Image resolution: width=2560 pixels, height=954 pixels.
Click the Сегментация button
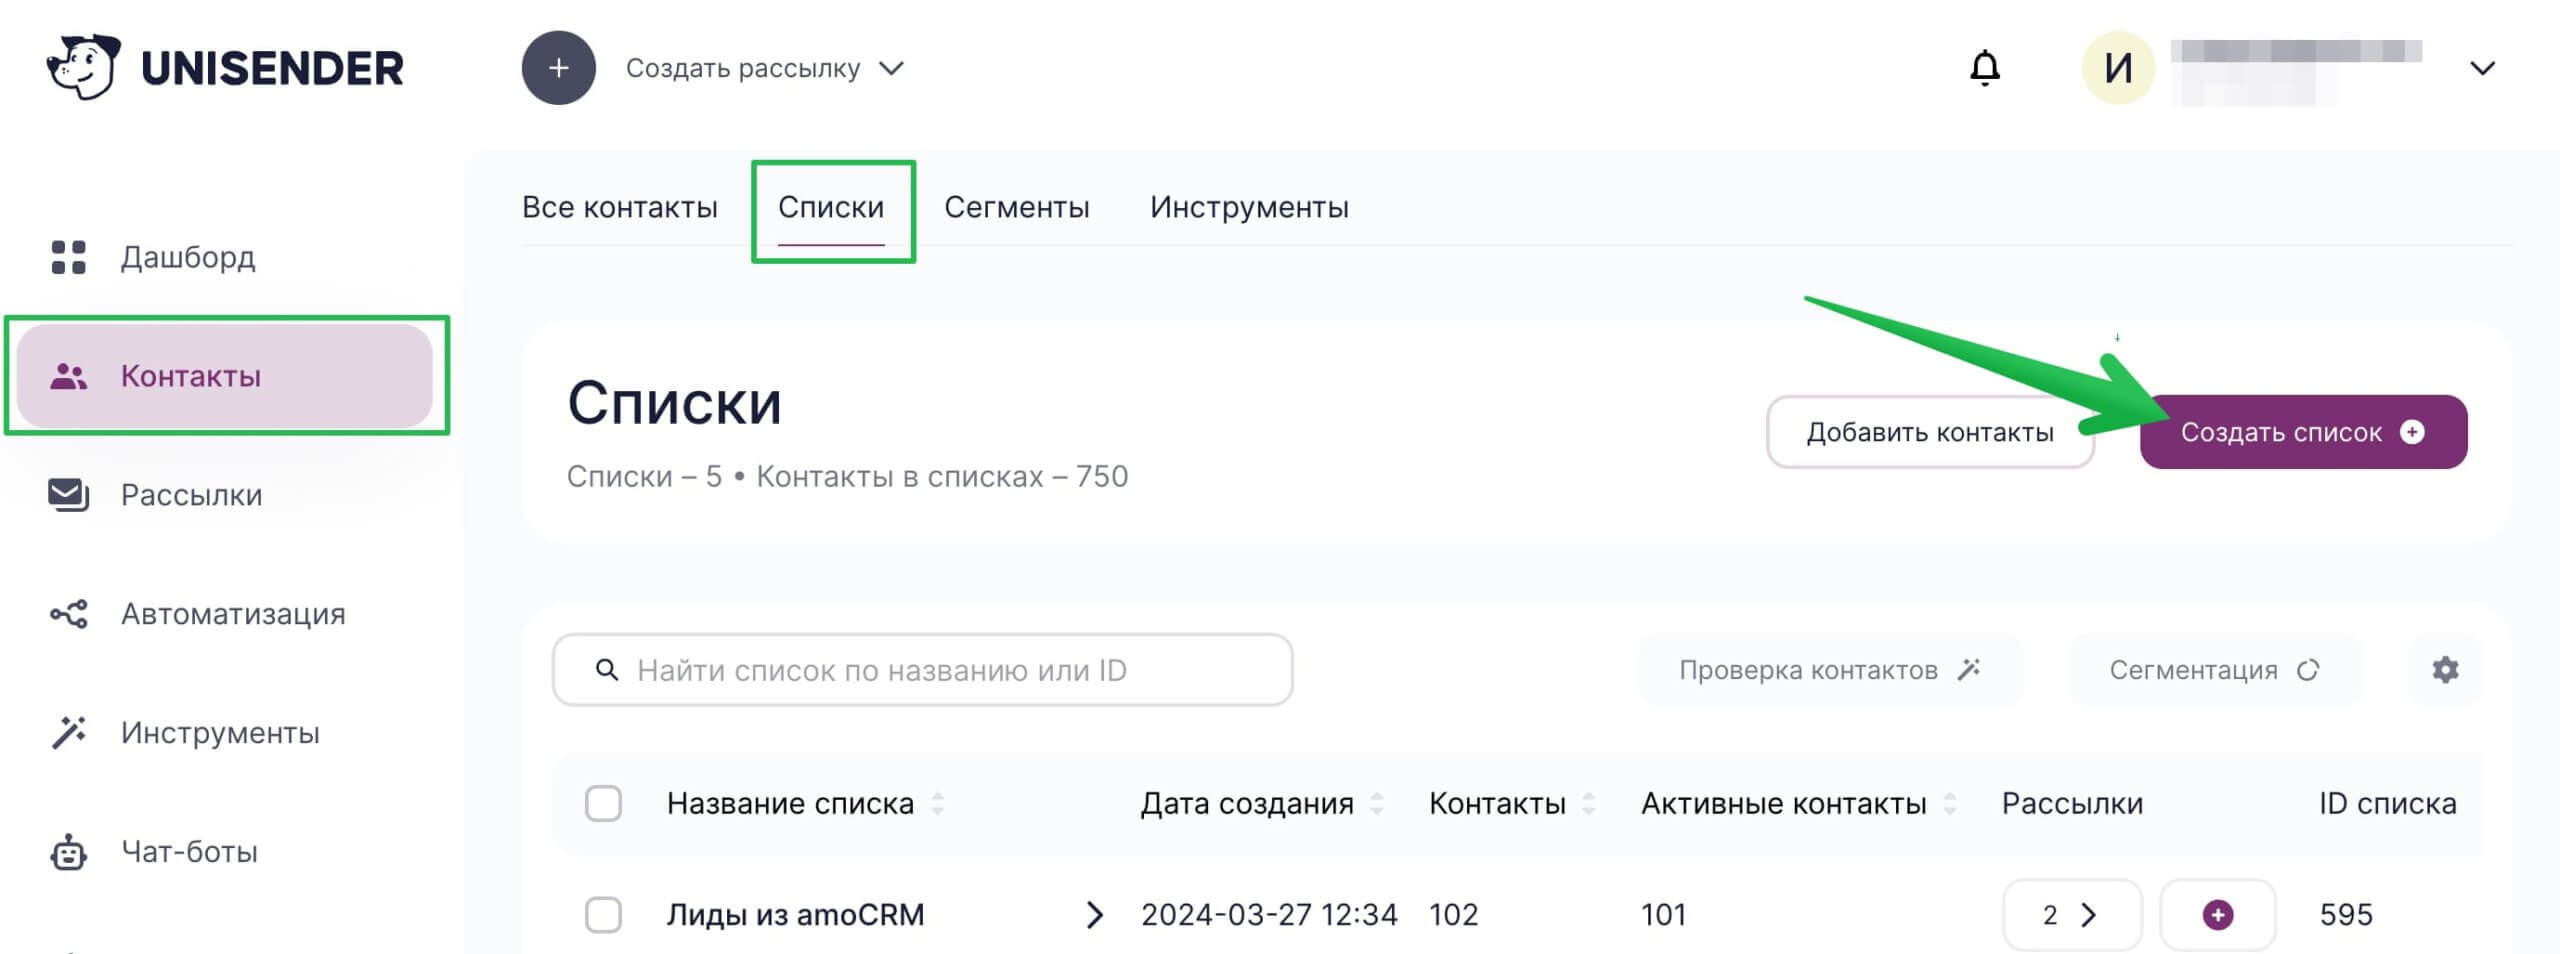pyautogui.click(x=2215, y=670)
